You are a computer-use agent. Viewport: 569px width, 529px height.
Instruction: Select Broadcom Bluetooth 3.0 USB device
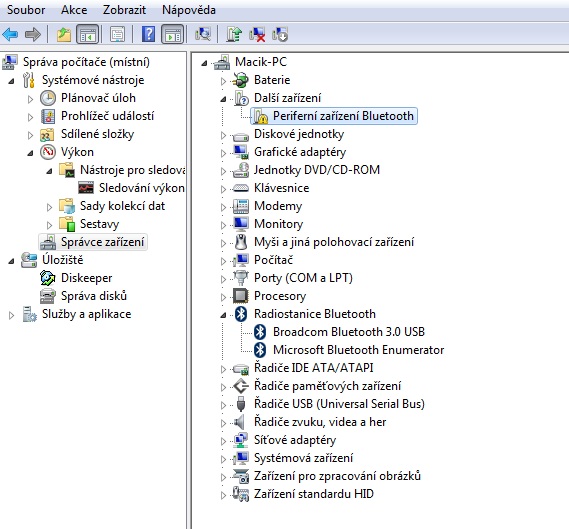[349, 332]
